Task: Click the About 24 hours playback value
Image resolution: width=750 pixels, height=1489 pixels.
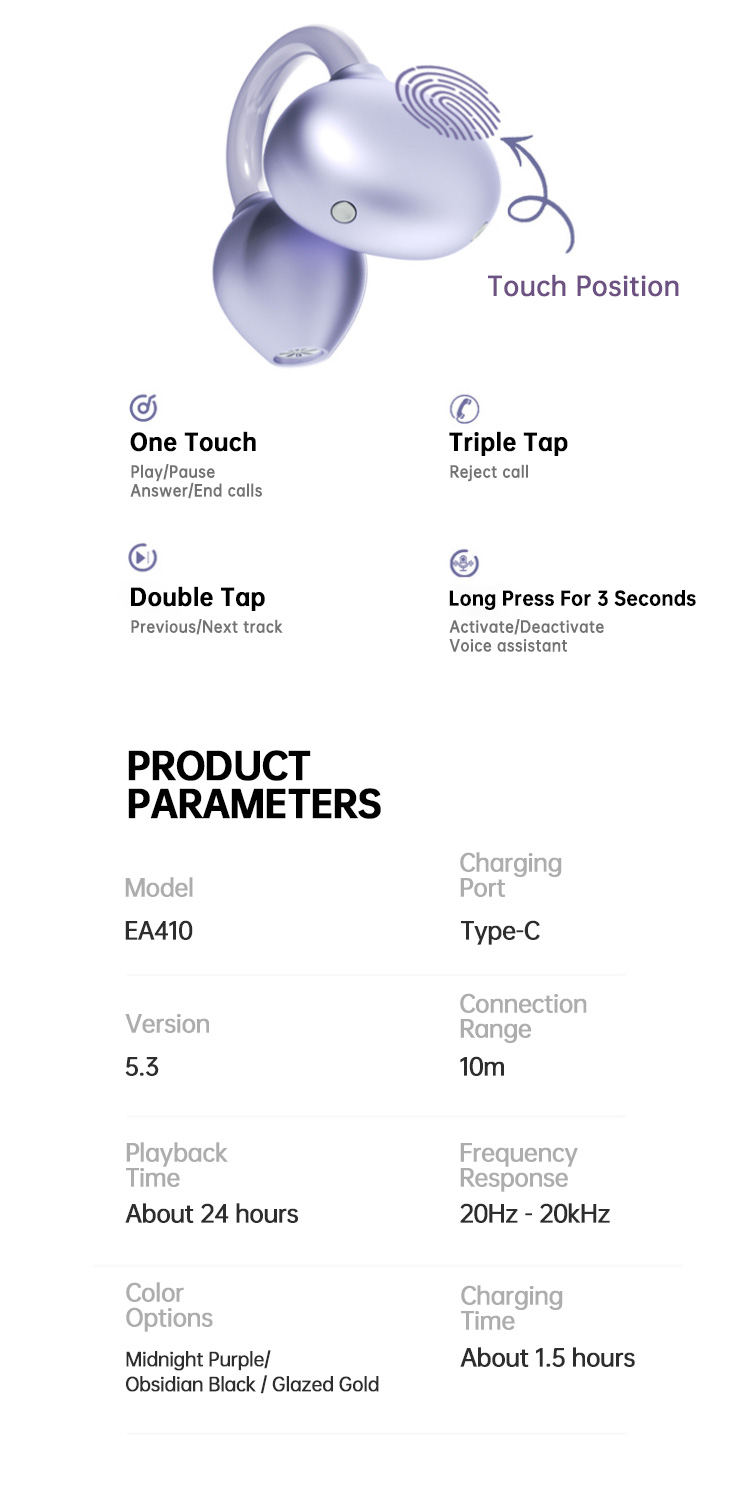Action: coord(212,1214)
